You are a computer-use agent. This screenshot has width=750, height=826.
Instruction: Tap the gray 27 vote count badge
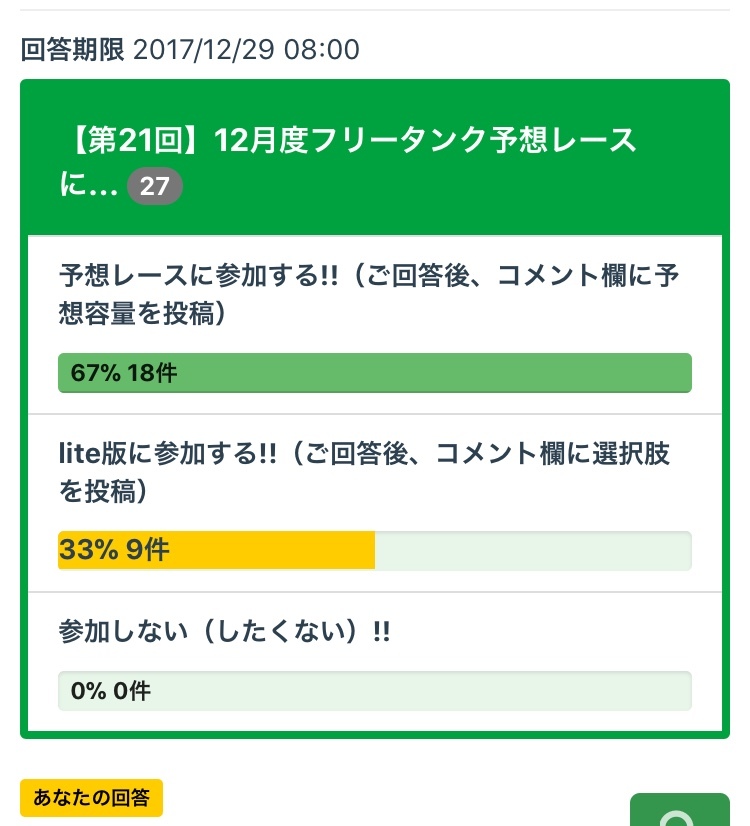click(155, 186)
